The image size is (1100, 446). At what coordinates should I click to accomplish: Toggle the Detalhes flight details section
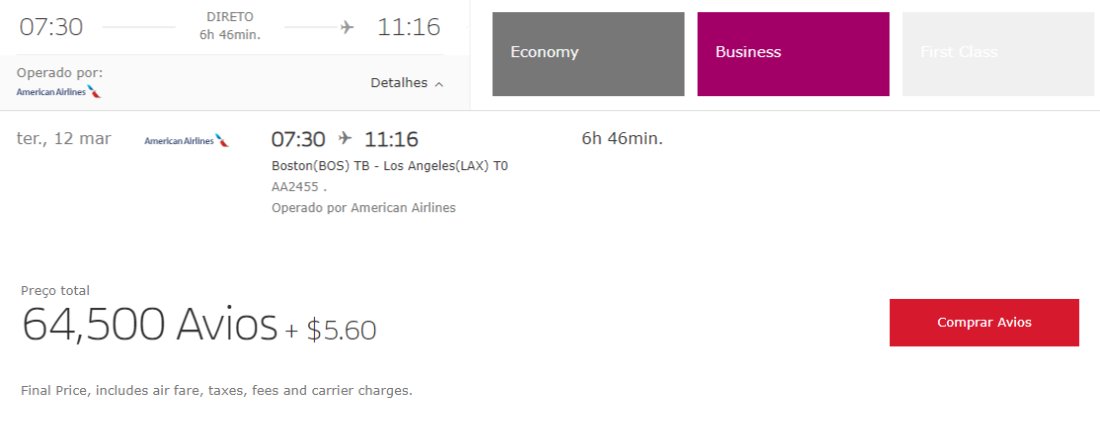[x=407, y=83]
